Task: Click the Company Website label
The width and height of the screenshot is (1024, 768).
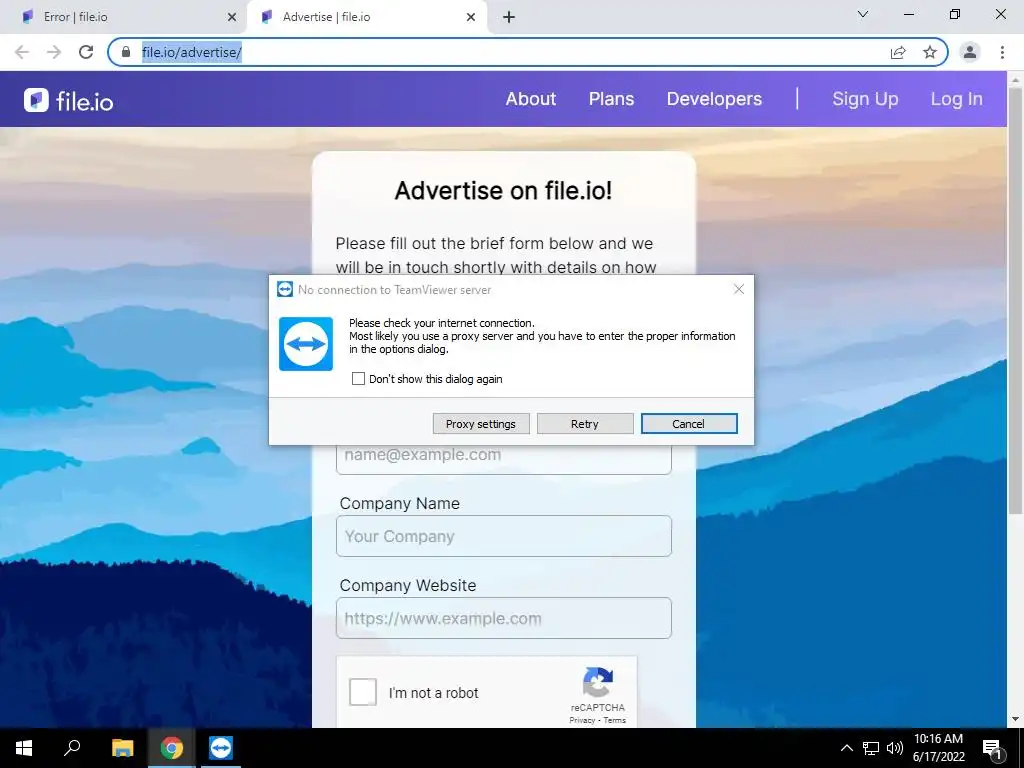Action: pyautogui.click(x=408, y=585)
